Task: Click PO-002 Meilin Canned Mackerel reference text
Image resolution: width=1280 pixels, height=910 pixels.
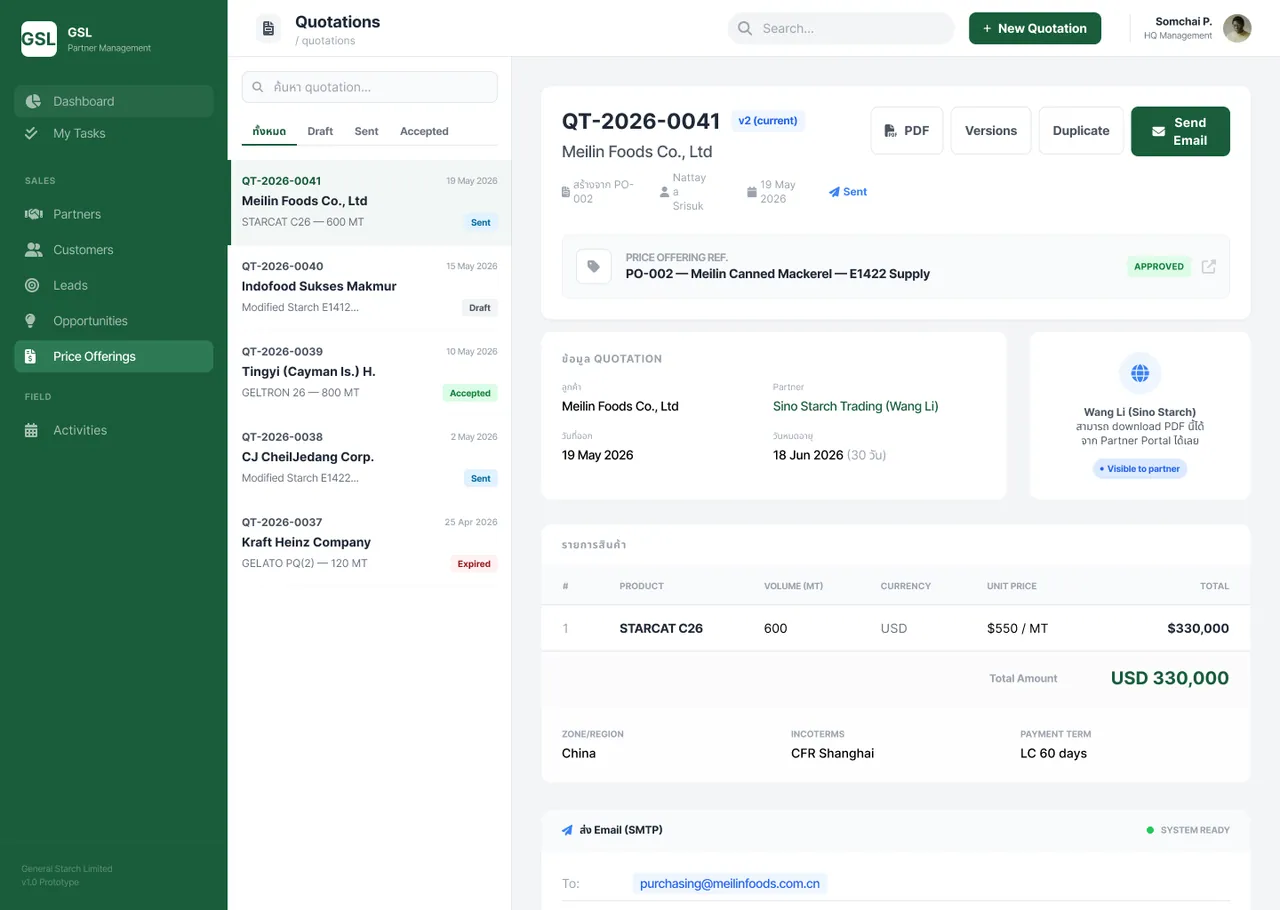Action: (778, 274)
